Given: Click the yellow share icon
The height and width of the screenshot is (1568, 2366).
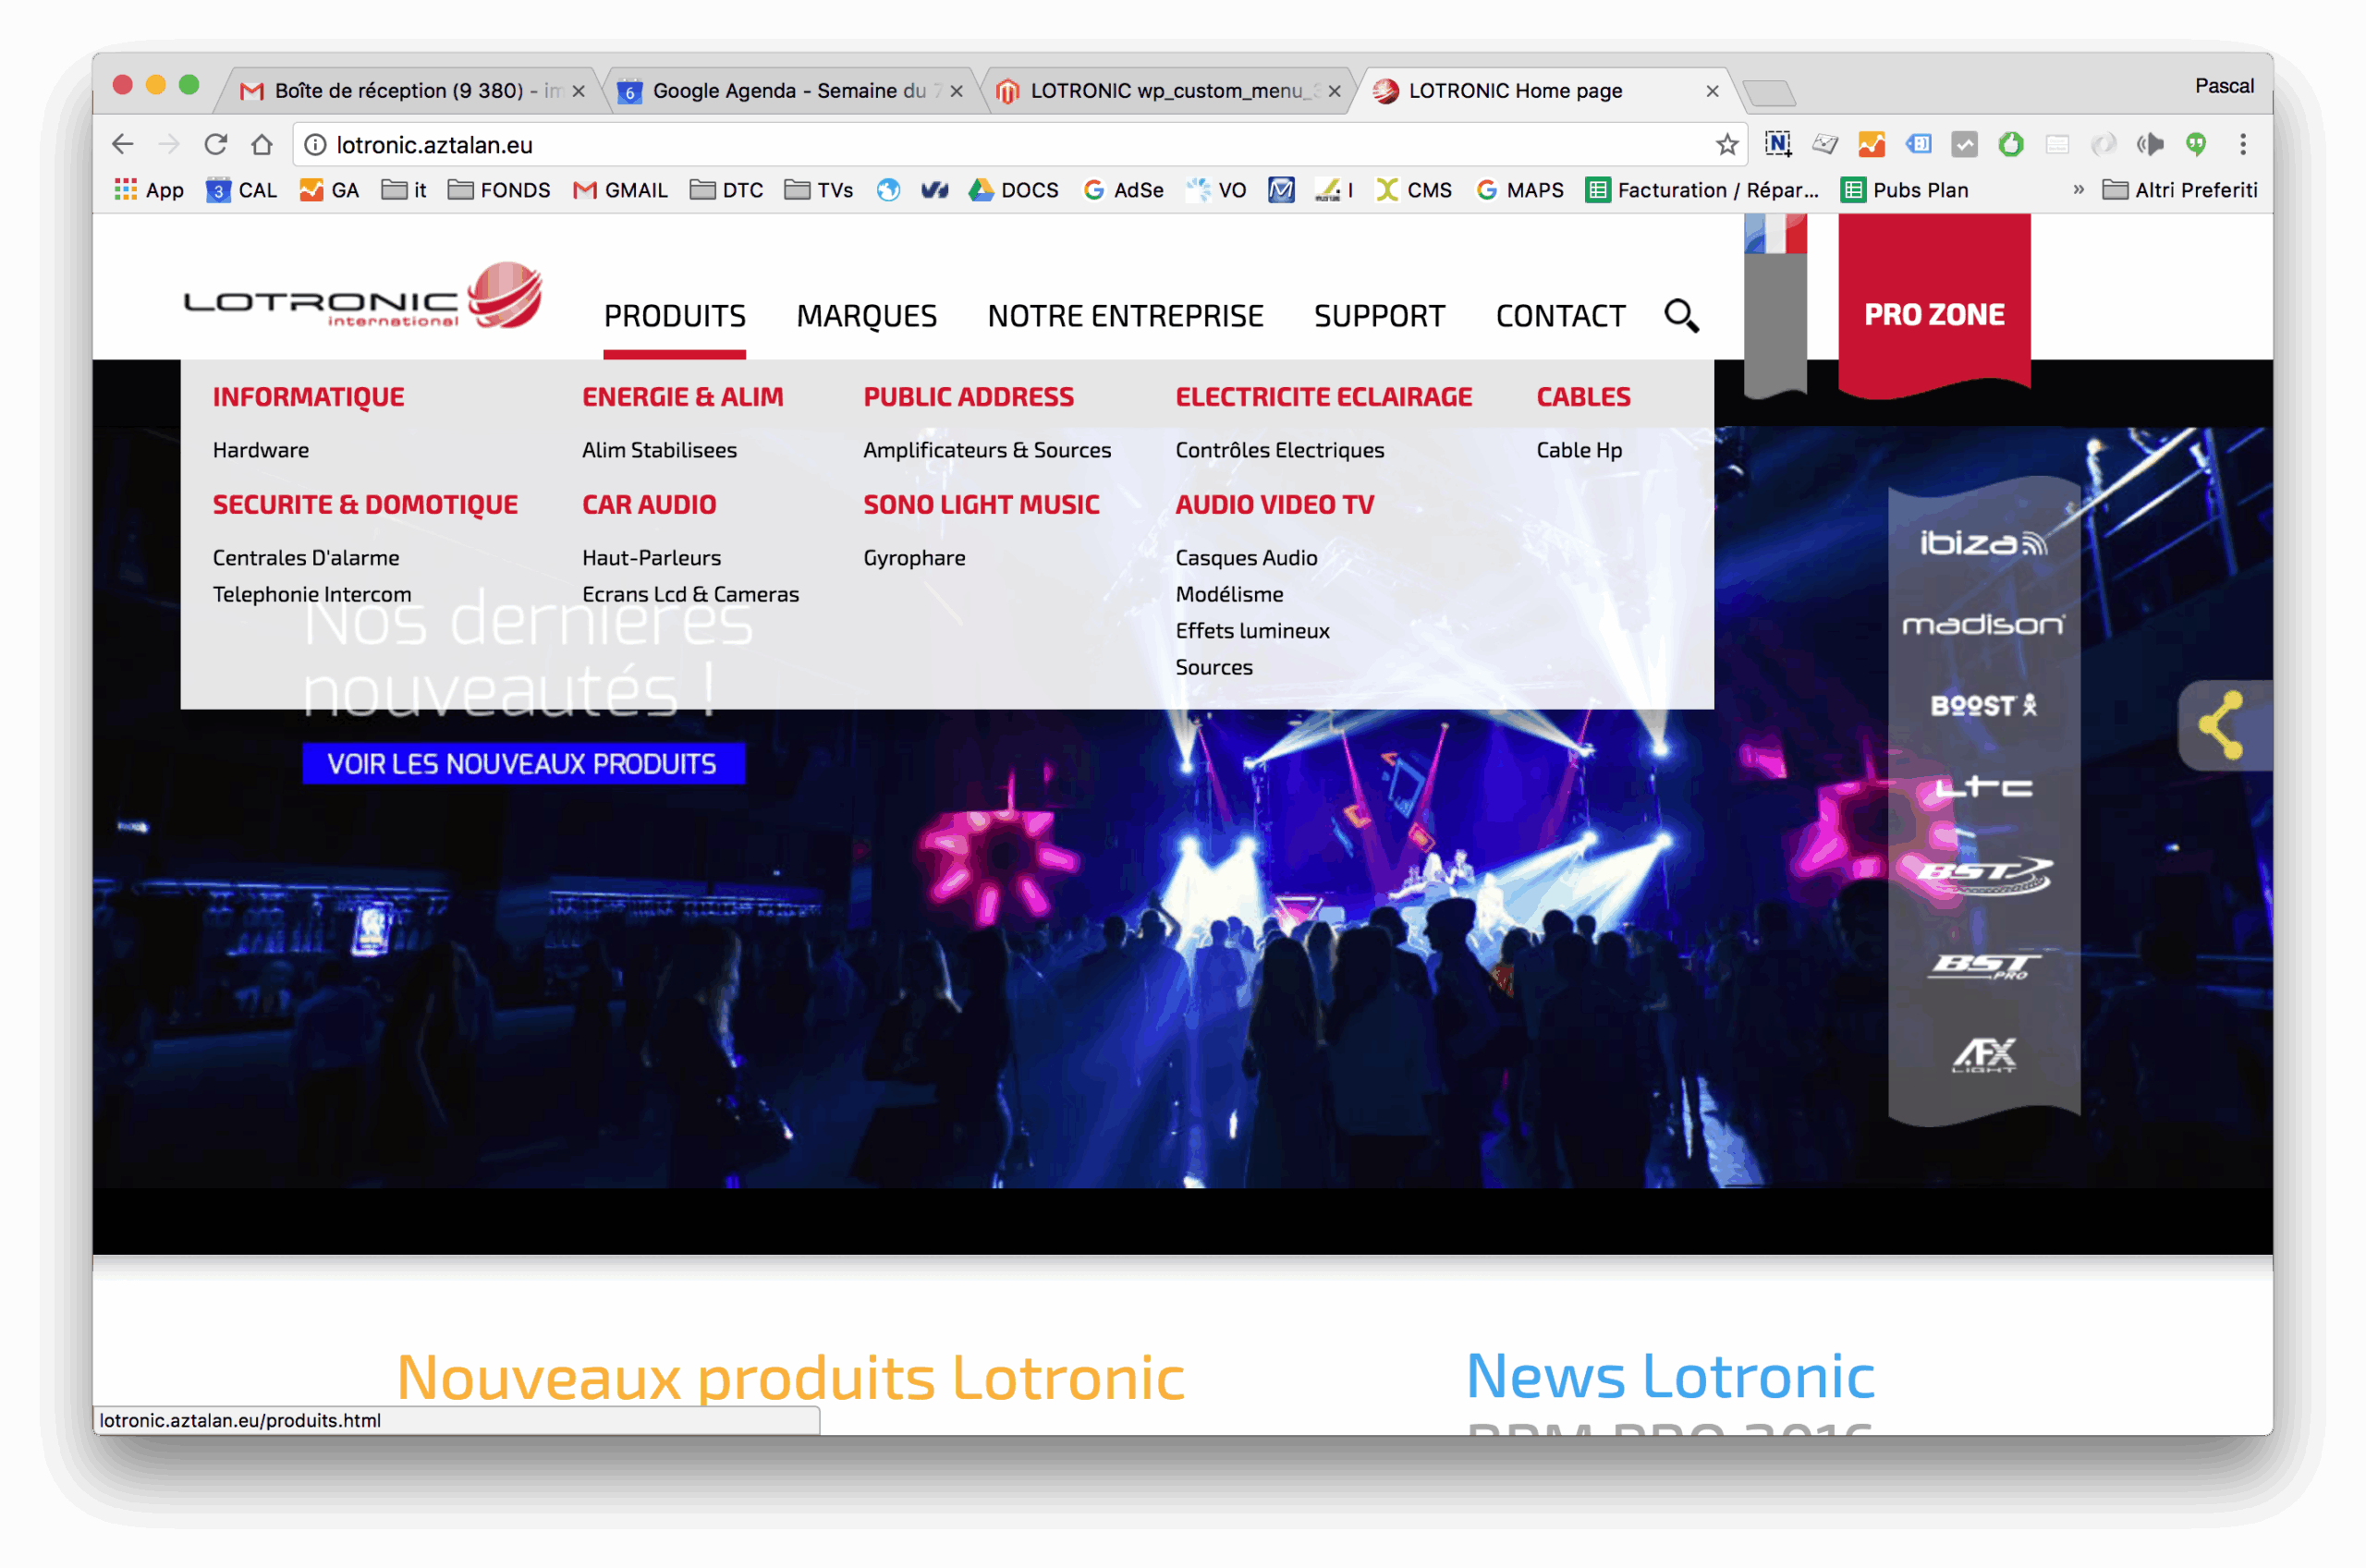Looking at the screenshot, I should (2221, 726).
